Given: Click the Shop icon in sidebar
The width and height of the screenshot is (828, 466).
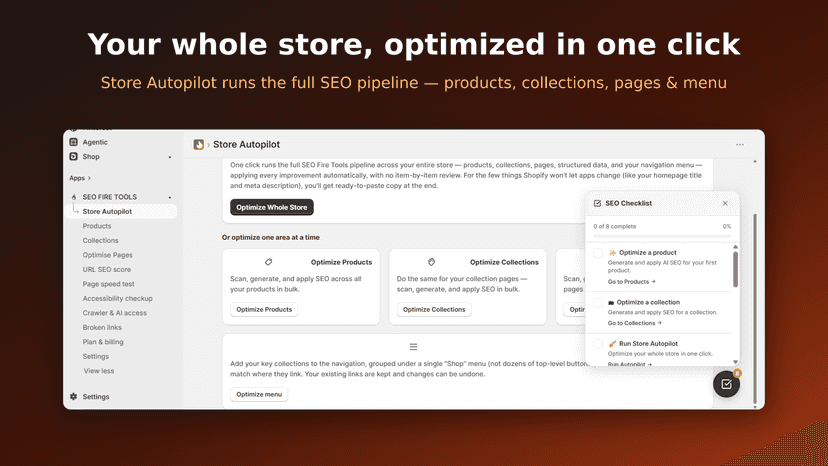Looking at the screenshot, I should pyautogui.click(x=73, y=156).
